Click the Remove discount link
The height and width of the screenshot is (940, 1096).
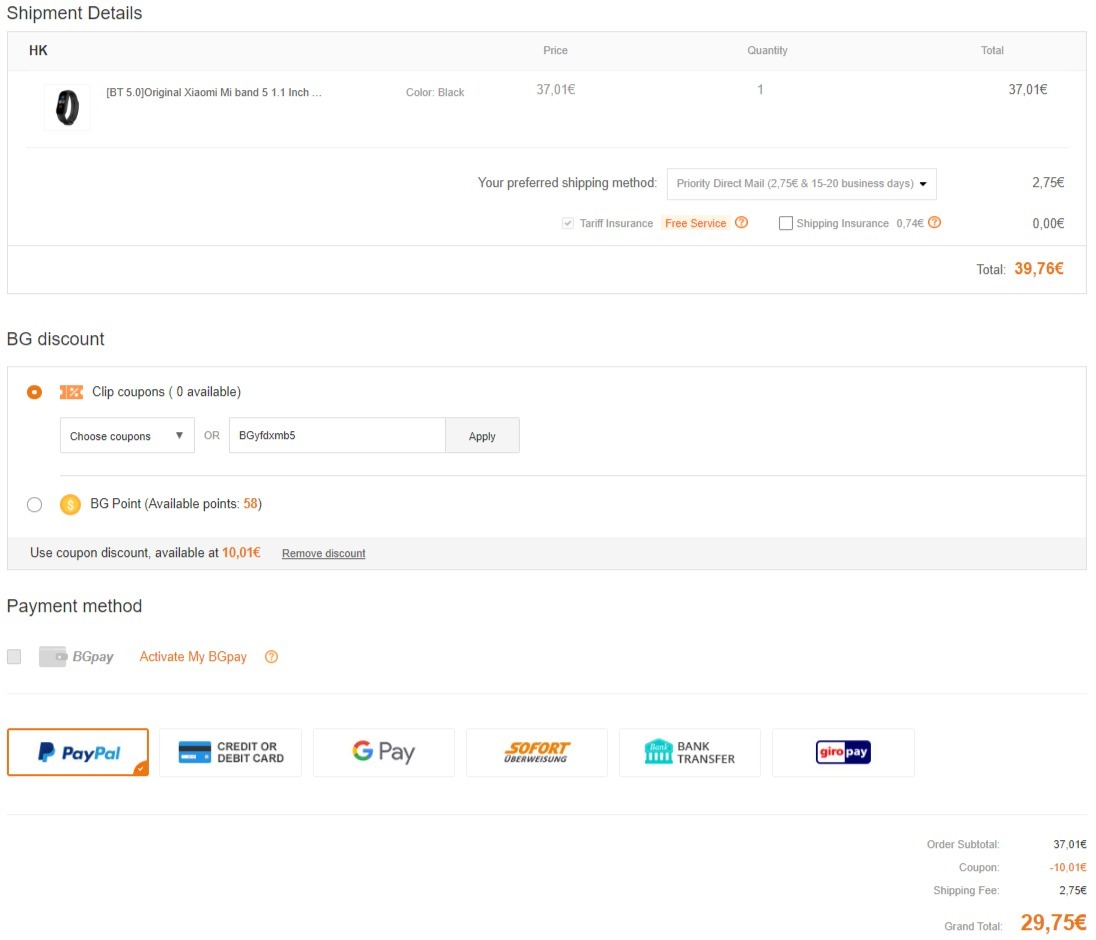[324, 553]
